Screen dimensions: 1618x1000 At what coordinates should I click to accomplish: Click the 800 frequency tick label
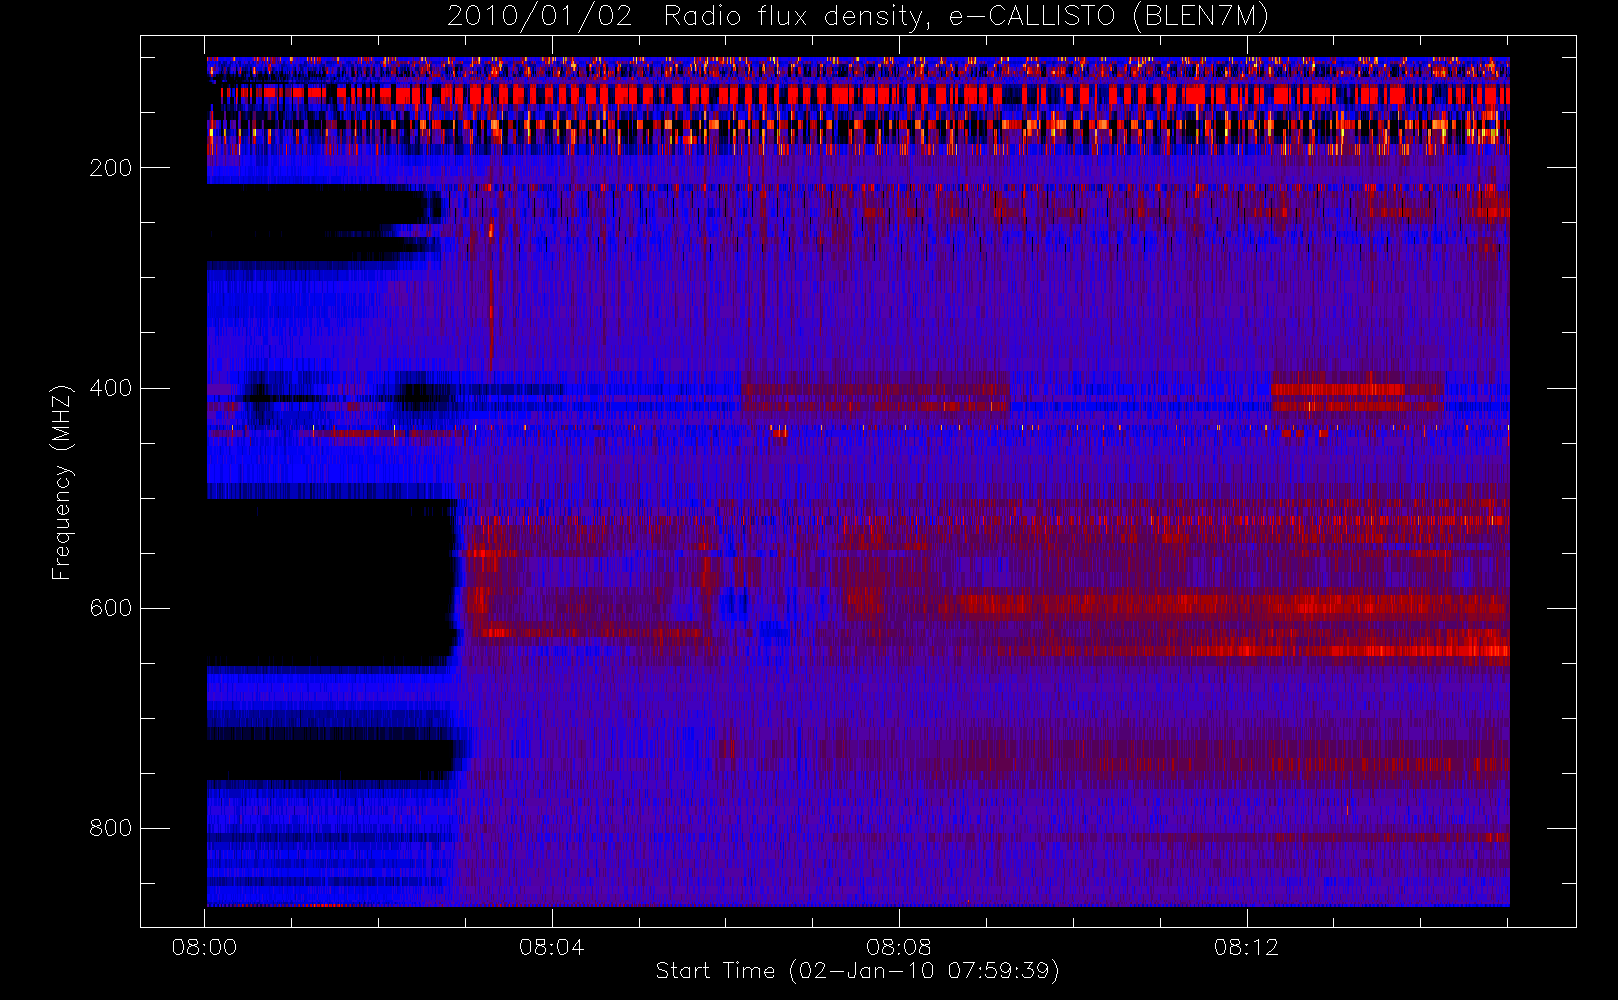click(x=110, y=828)
